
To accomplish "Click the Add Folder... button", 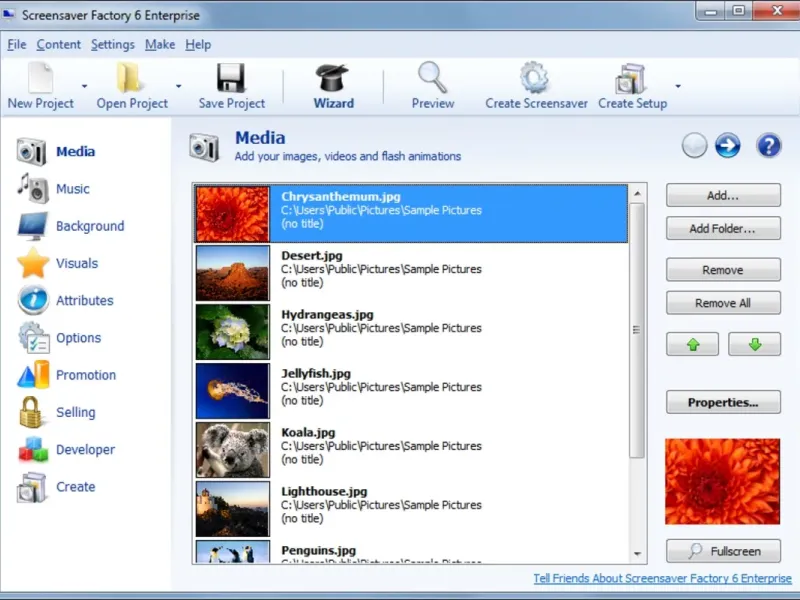I will 723,229.
